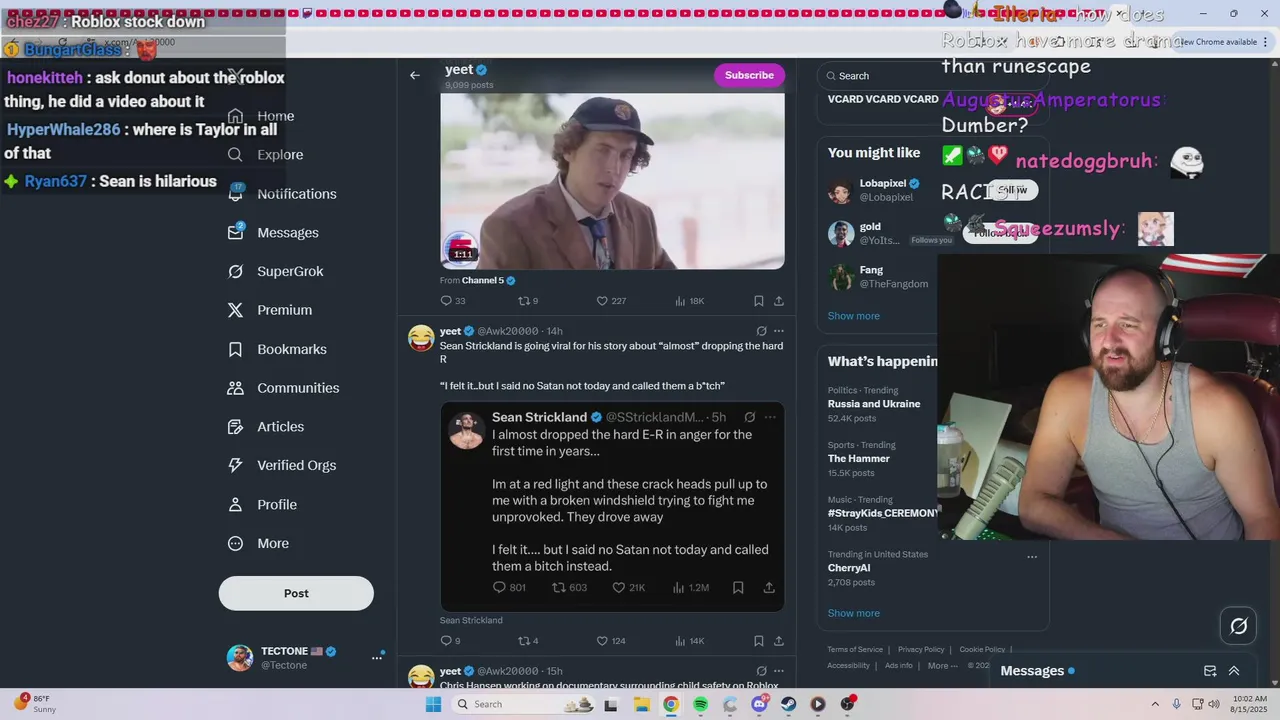1280x720 pixels.
Task: Show hidden system tray icons
Action: tap(1155, 704)
